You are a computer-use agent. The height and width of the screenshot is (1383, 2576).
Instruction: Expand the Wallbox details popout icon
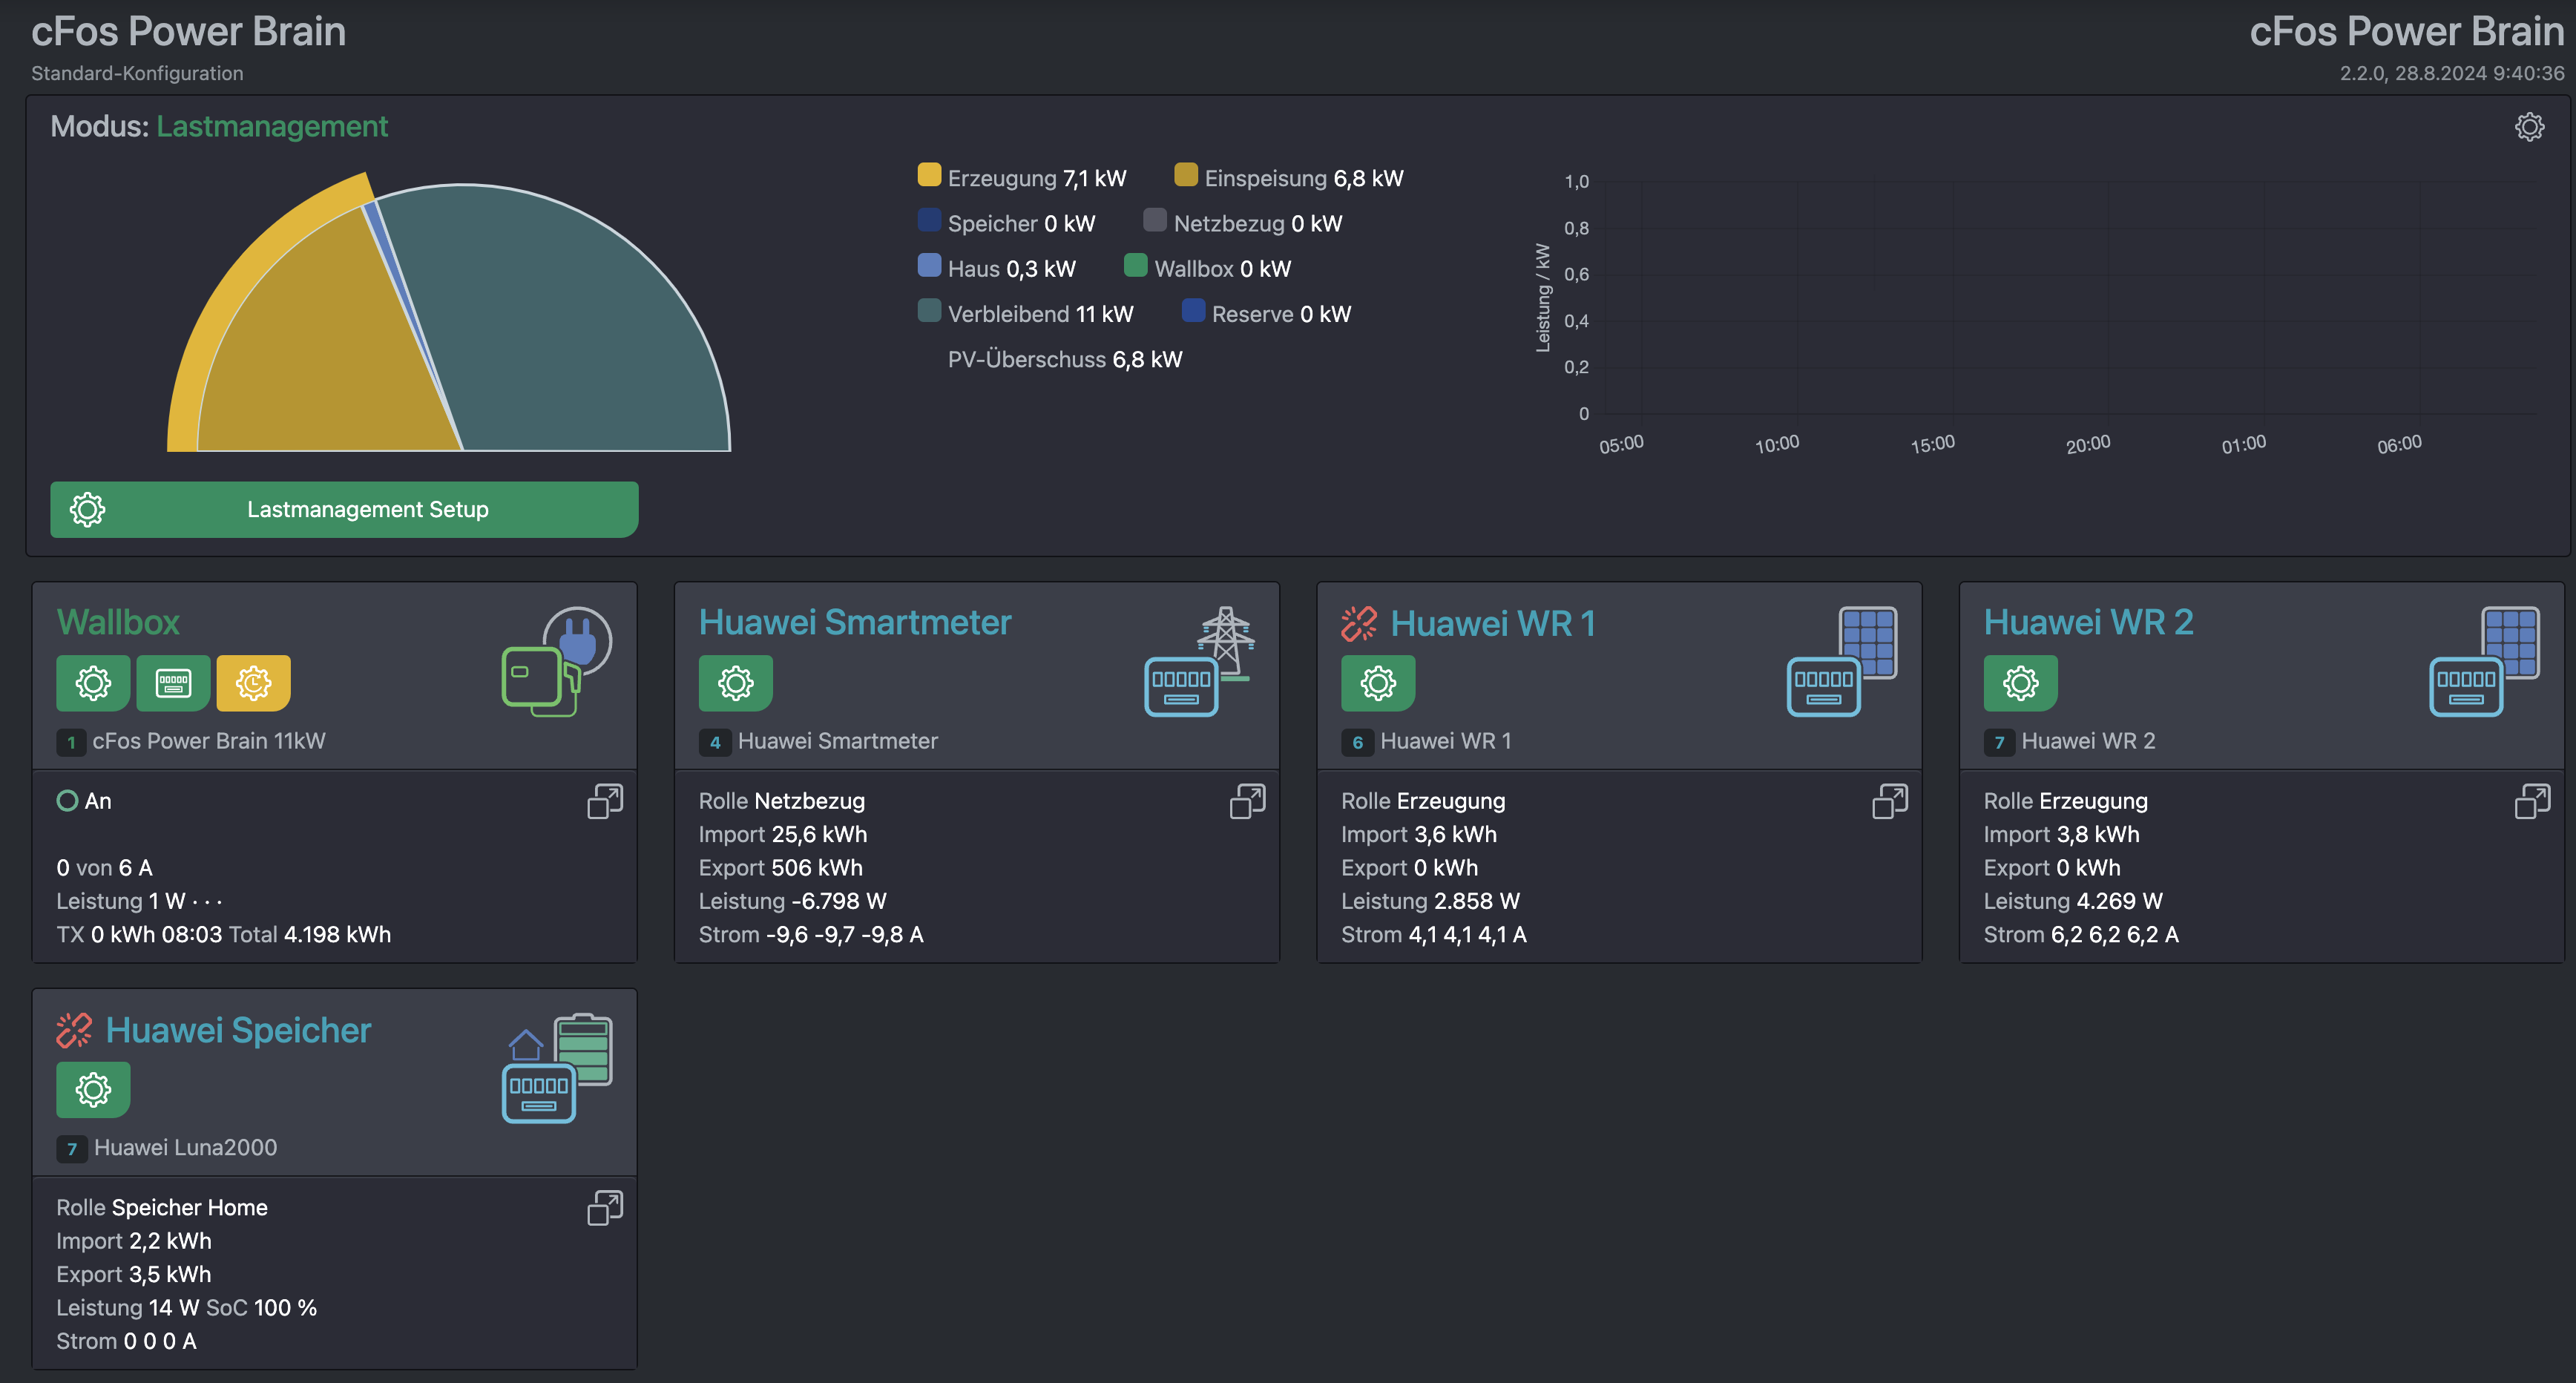[x=604, y=801]
